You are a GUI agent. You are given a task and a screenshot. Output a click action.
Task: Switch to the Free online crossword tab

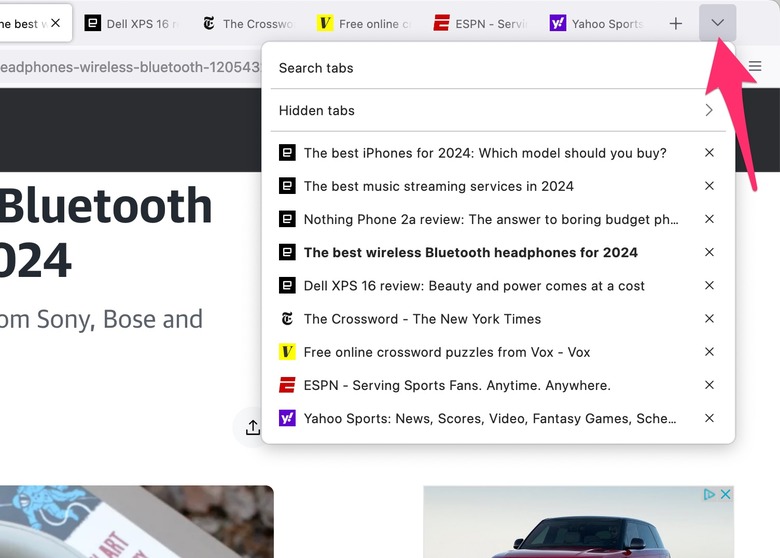click(365, 23)
